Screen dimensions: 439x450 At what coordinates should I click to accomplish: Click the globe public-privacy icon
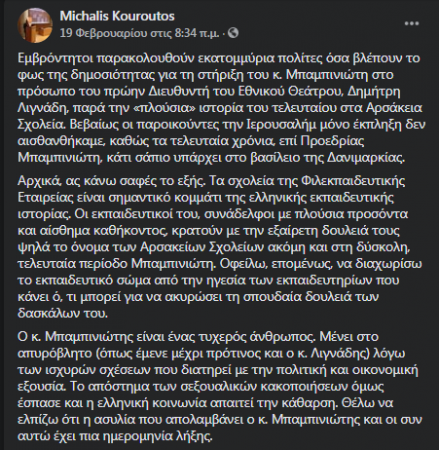coord(233,33)
